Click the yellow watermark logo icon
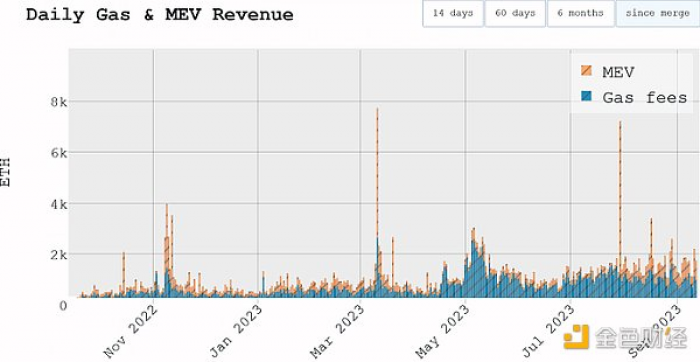 pos(576,337)
